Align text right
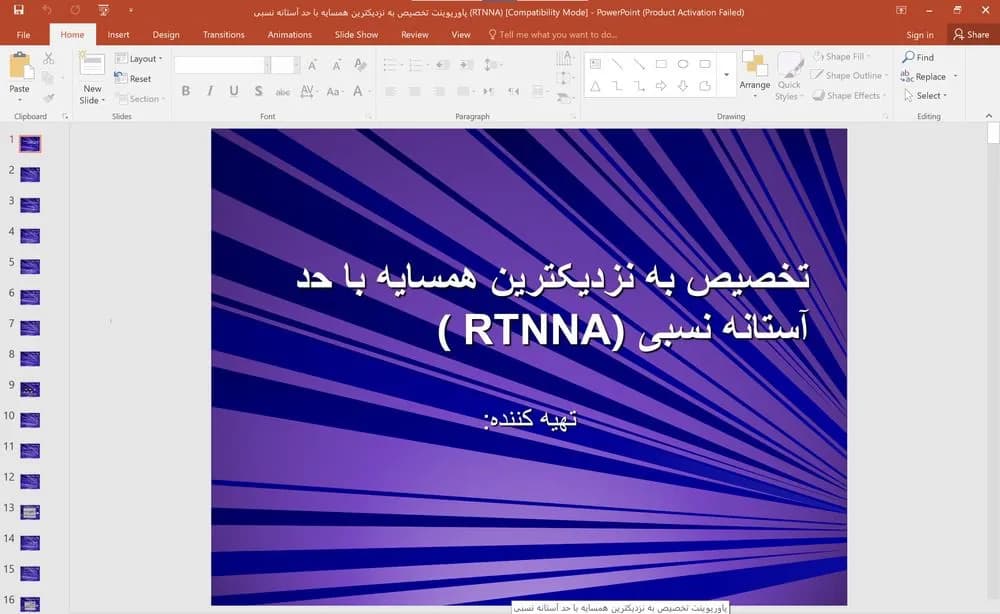Image resolution: width=1000 pixels, height=614 pixels. coord(439,92)
